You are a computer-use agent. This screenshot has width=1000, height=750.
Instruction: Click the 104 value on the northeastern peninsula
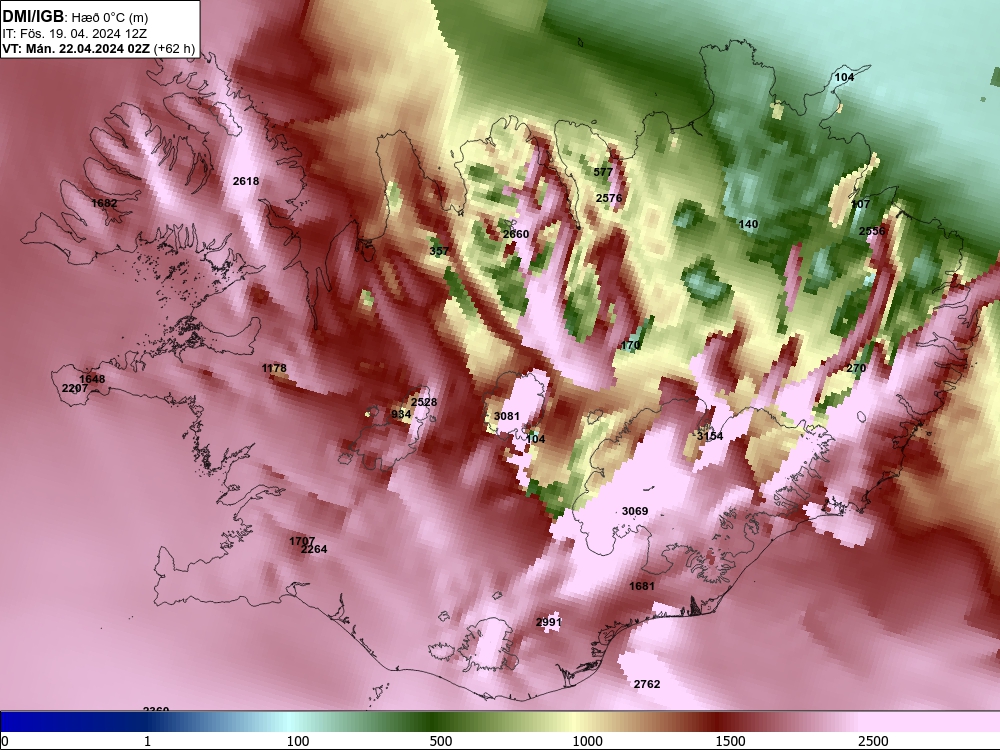click(x=844, y=77)
